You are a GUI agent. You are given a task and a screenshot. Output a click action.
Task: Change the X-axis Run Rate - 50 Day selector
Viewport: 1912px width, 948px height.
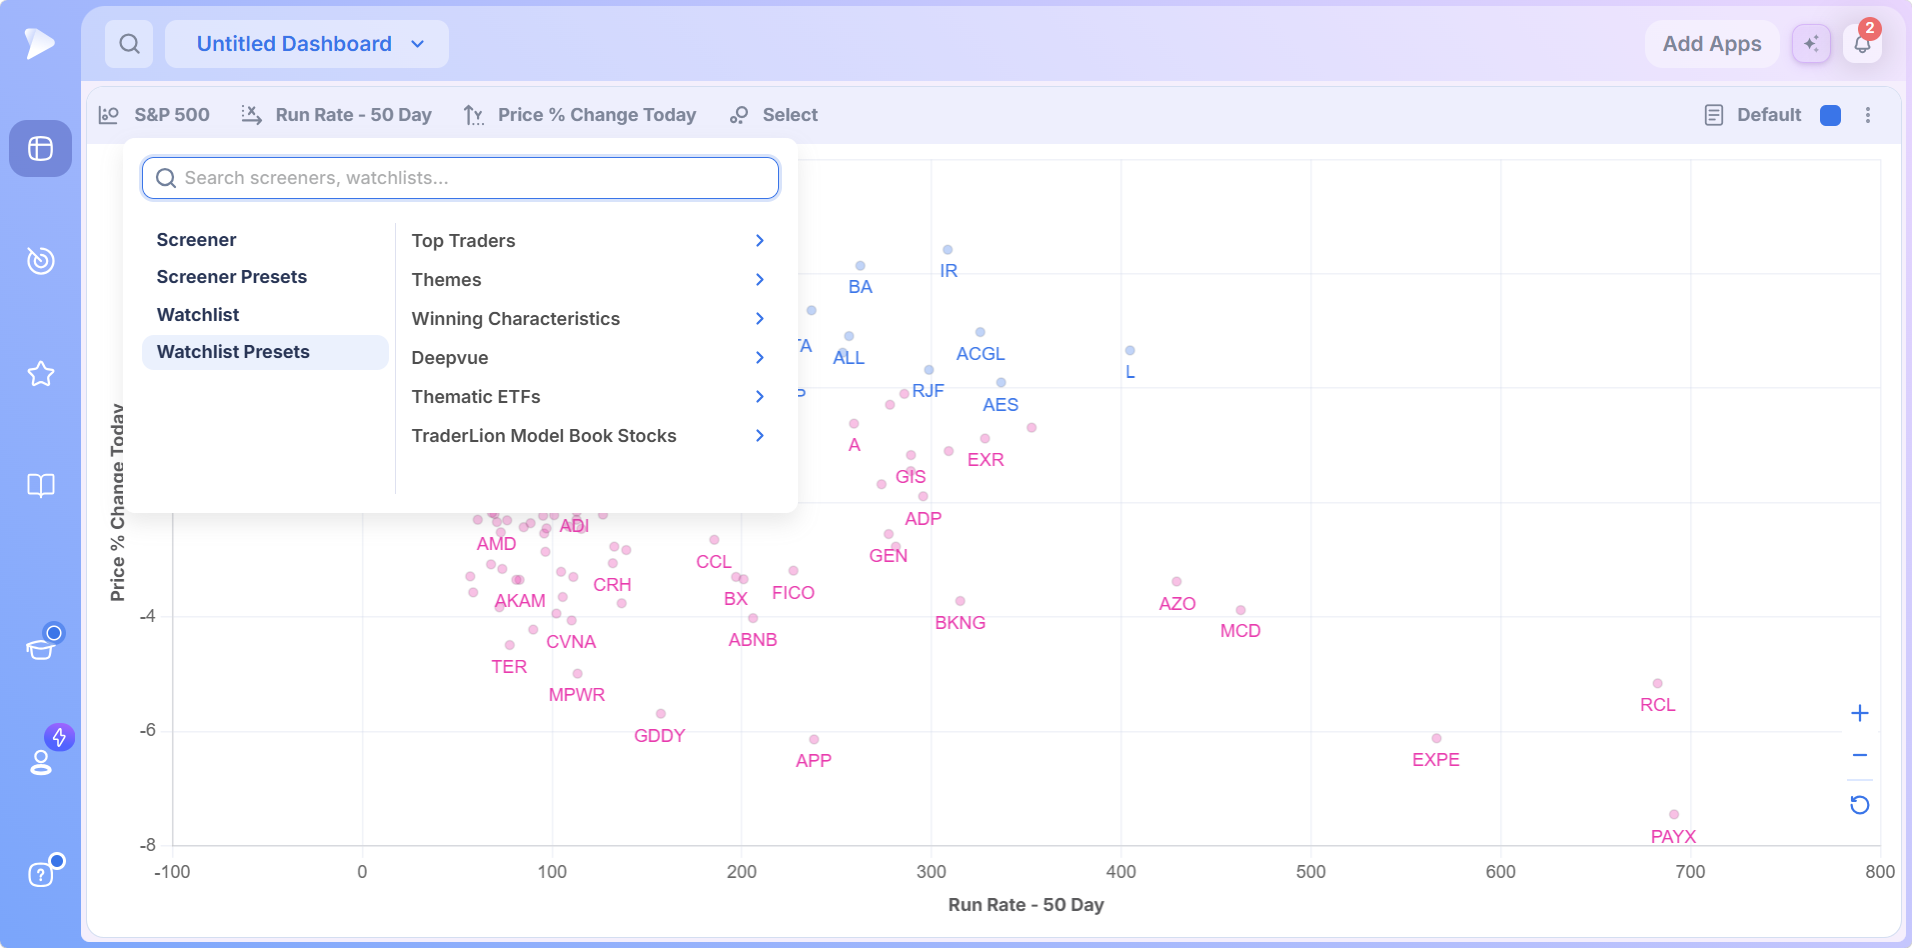tap(337, 115)
